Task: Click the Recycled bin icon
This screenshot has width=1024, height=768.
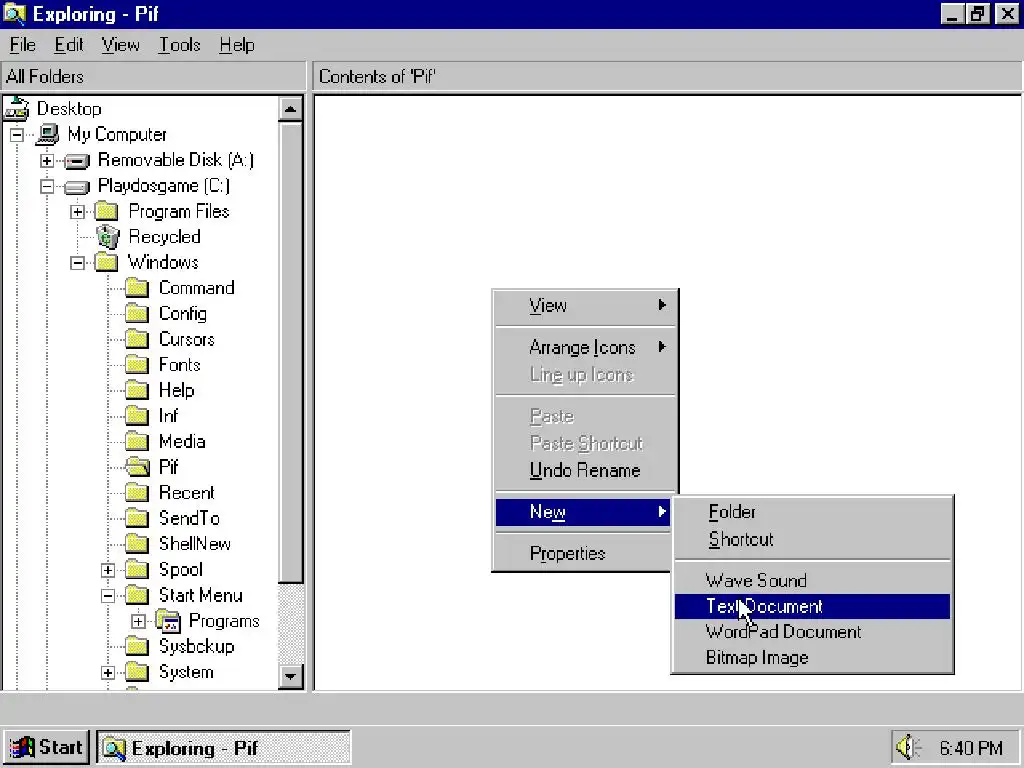Action: tap(108, 237)
